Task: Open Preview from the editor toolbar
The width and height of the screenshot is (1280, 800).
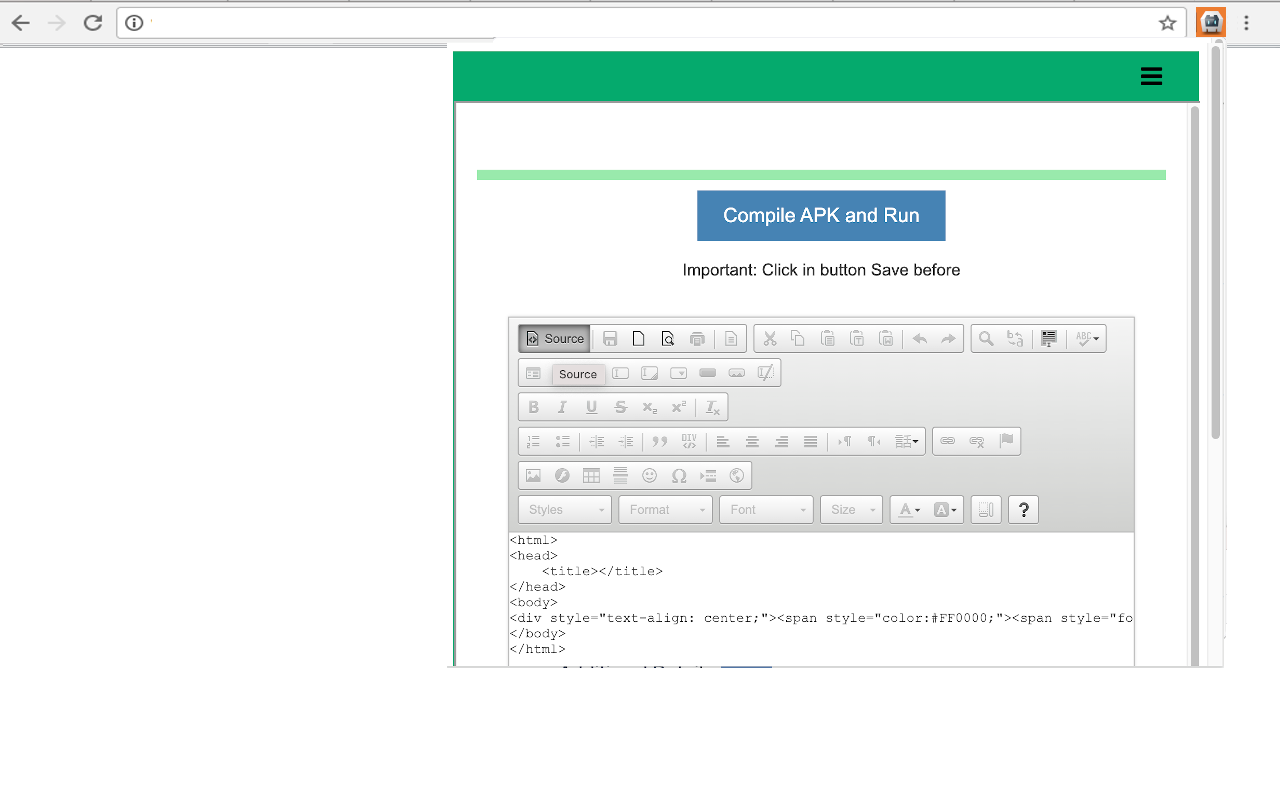Action: point(668,339)
